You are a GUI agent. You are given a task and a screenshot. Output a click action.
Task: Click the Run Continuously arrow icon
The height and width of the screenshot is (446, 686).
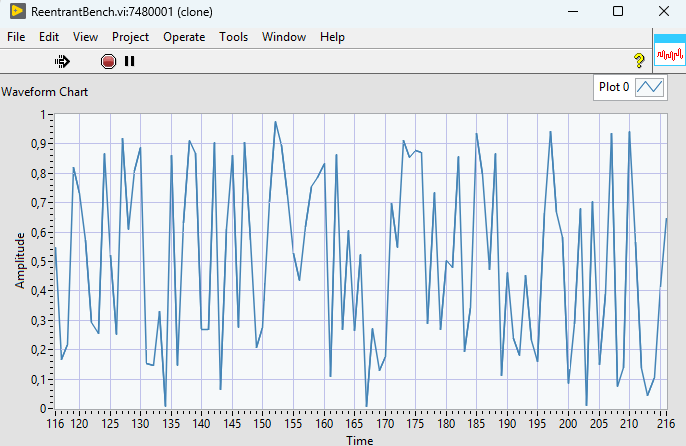coord(62,61)
